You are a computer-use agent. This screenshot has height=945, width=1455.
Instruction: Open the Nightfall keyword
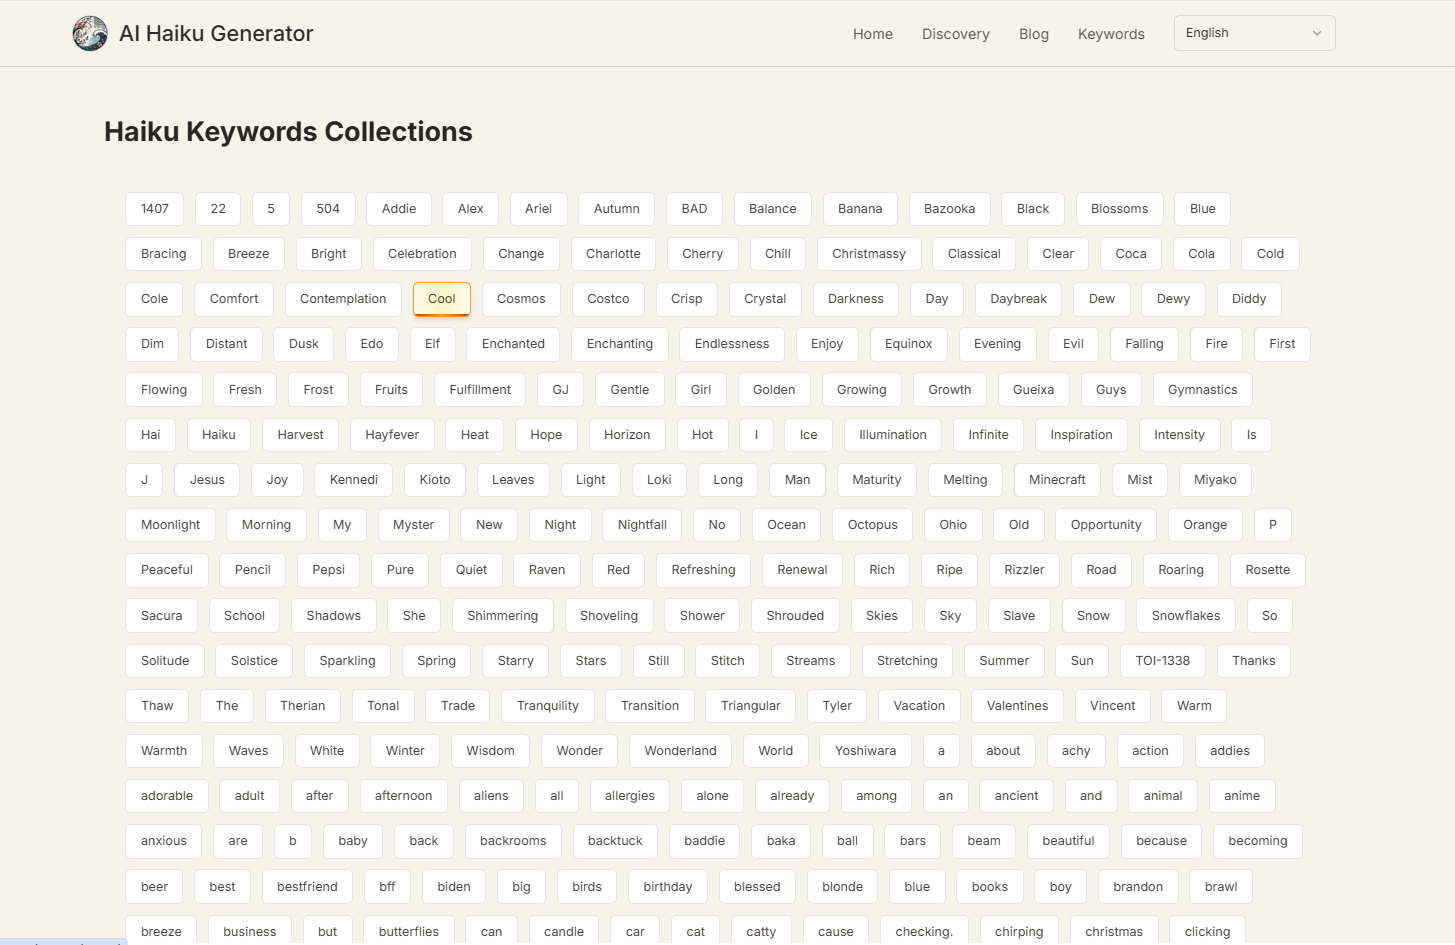[642, 525]
